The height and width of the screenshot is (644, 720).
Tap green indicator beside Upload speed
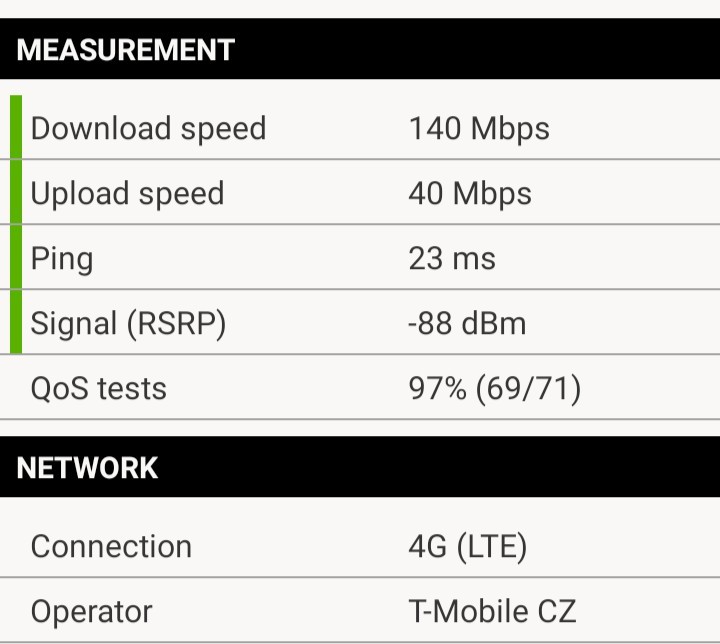[x=16, y=193]
